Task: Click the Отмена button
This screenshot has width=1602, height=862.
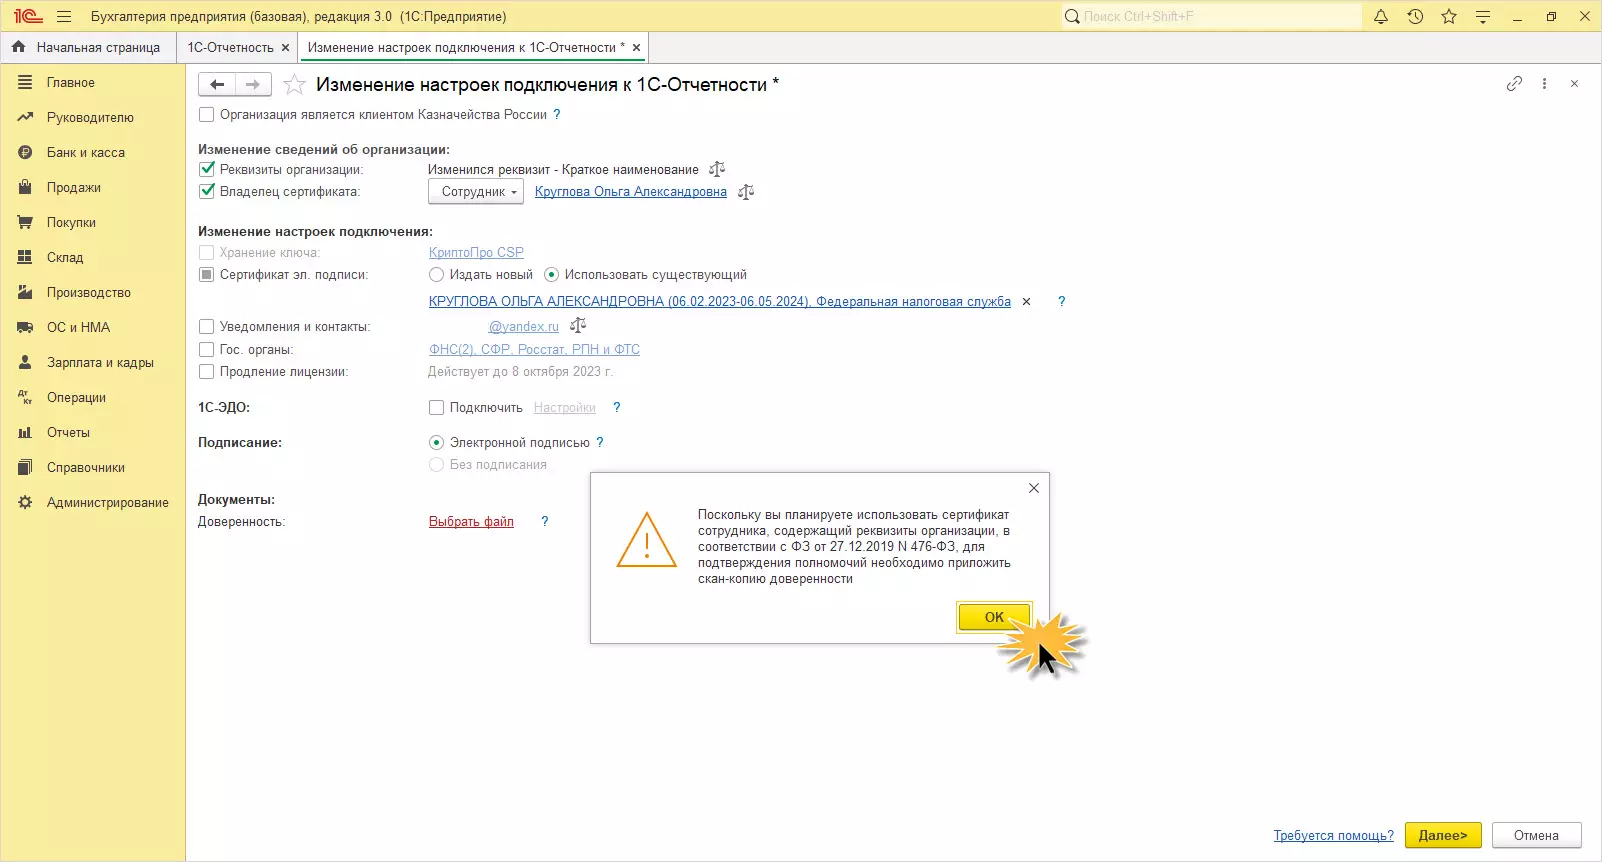Action: point(1536,835)
